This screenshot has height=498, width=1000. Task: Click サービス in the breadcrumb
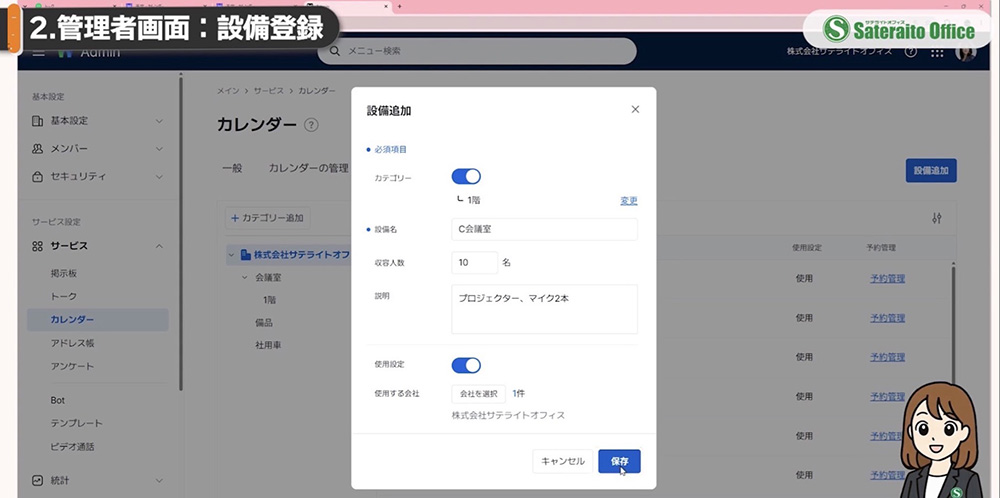coord(268,91)
